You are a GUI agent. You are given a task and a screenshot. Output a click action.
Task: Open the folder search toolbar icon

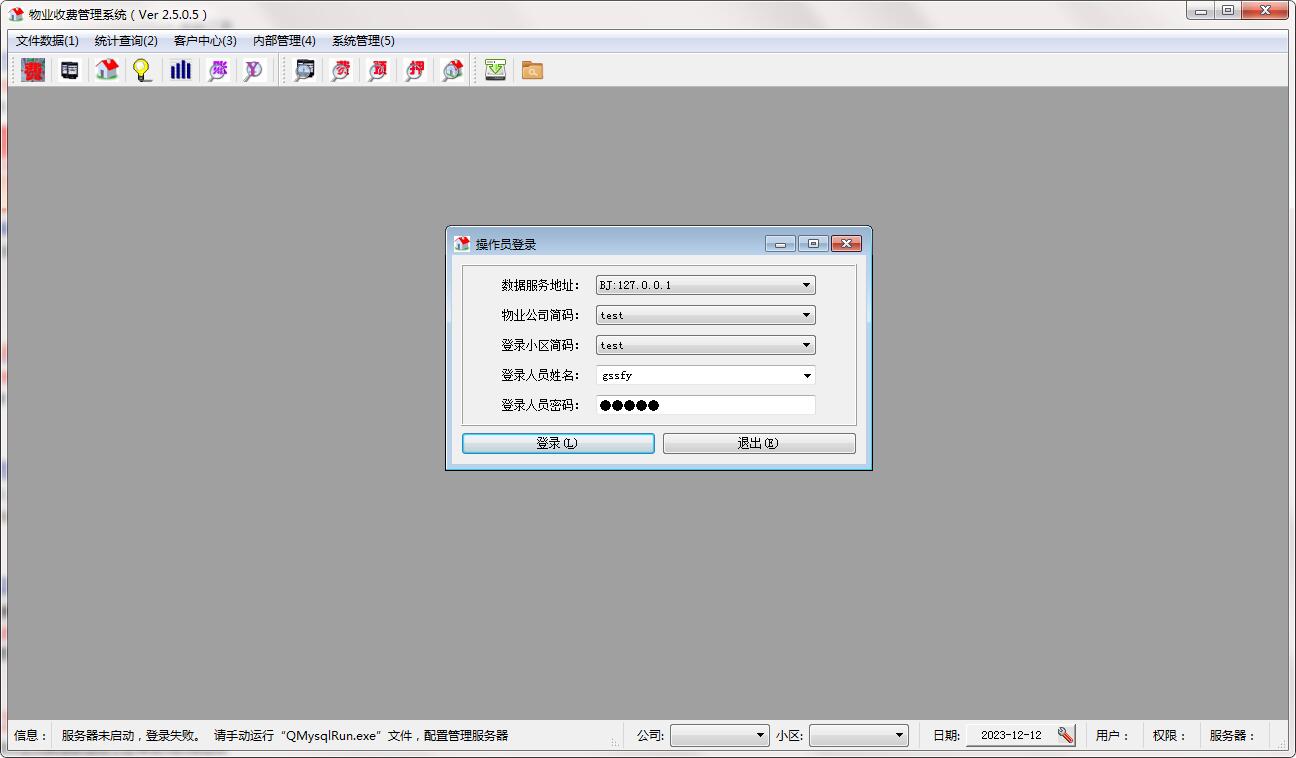(532, 70)
